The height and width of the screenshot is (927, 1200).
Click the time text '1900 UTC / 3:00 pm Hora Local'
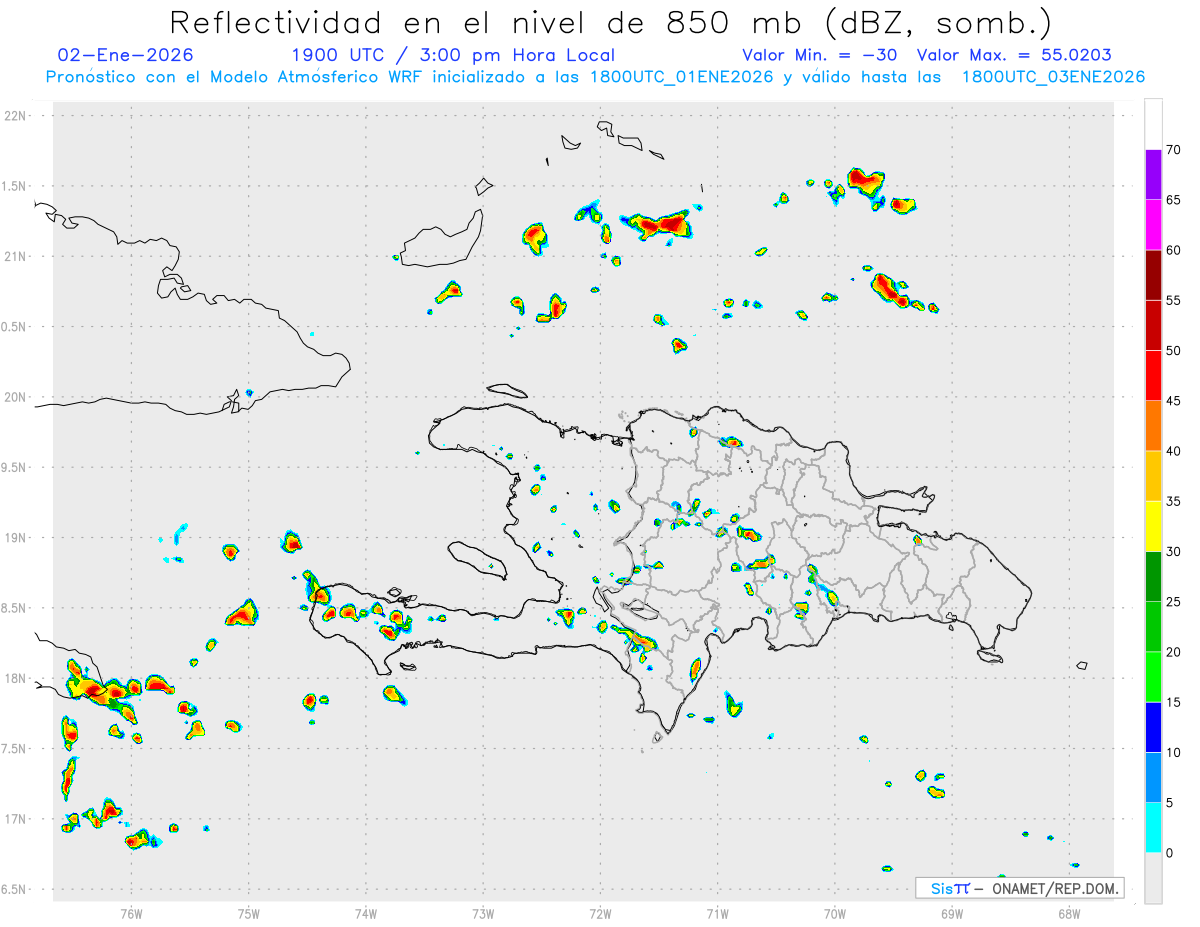(x=453, y=55)
